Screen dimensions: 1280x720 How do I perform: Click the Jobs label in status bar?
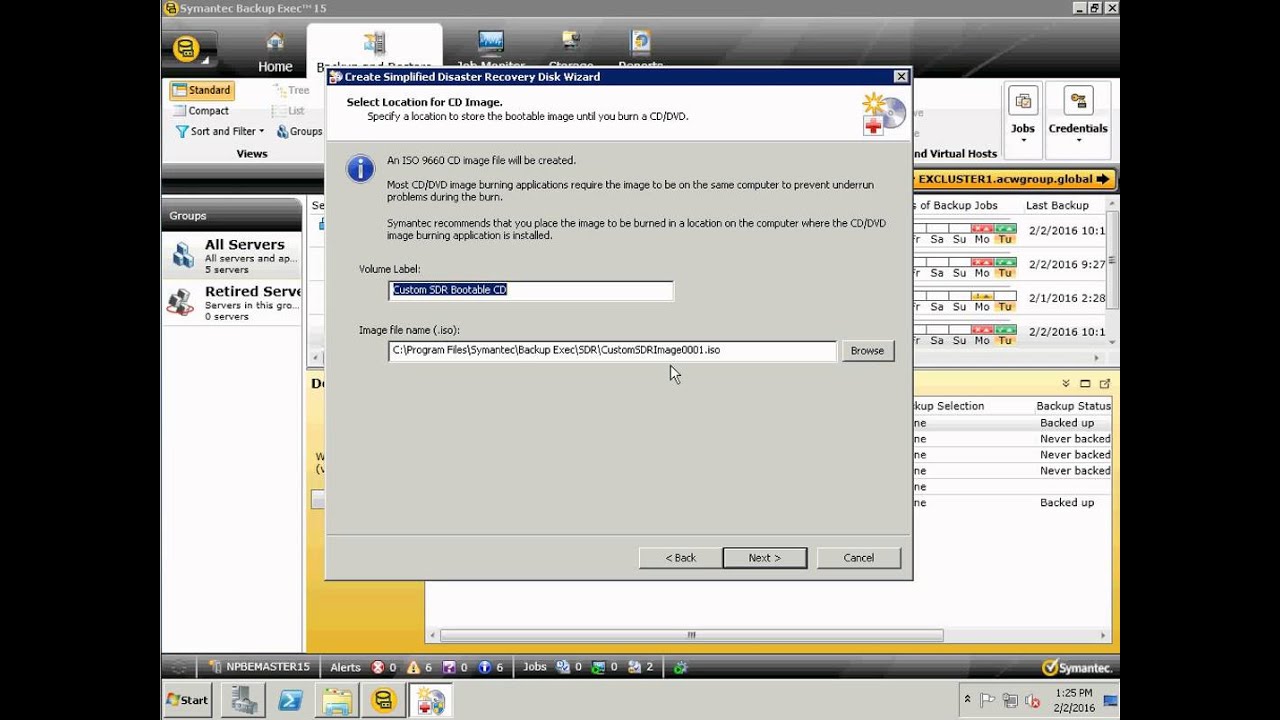(535, 667)
